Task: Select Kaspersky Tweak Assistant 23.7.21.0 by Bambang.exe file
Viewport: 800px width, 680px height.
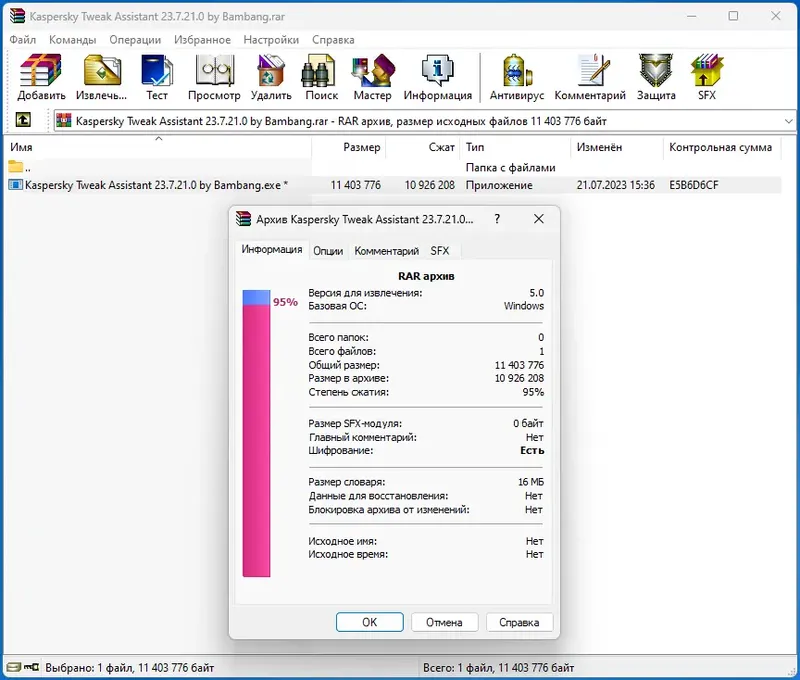Action: (156, 185)
